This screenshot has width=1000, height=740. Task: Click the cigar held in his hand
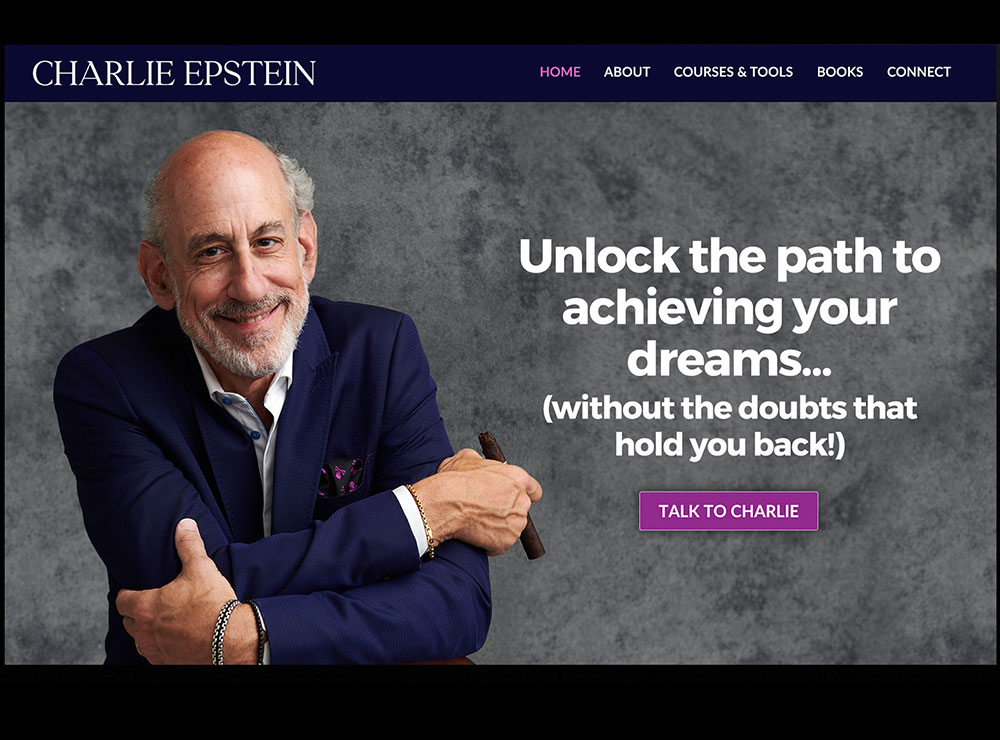[511, 495]
